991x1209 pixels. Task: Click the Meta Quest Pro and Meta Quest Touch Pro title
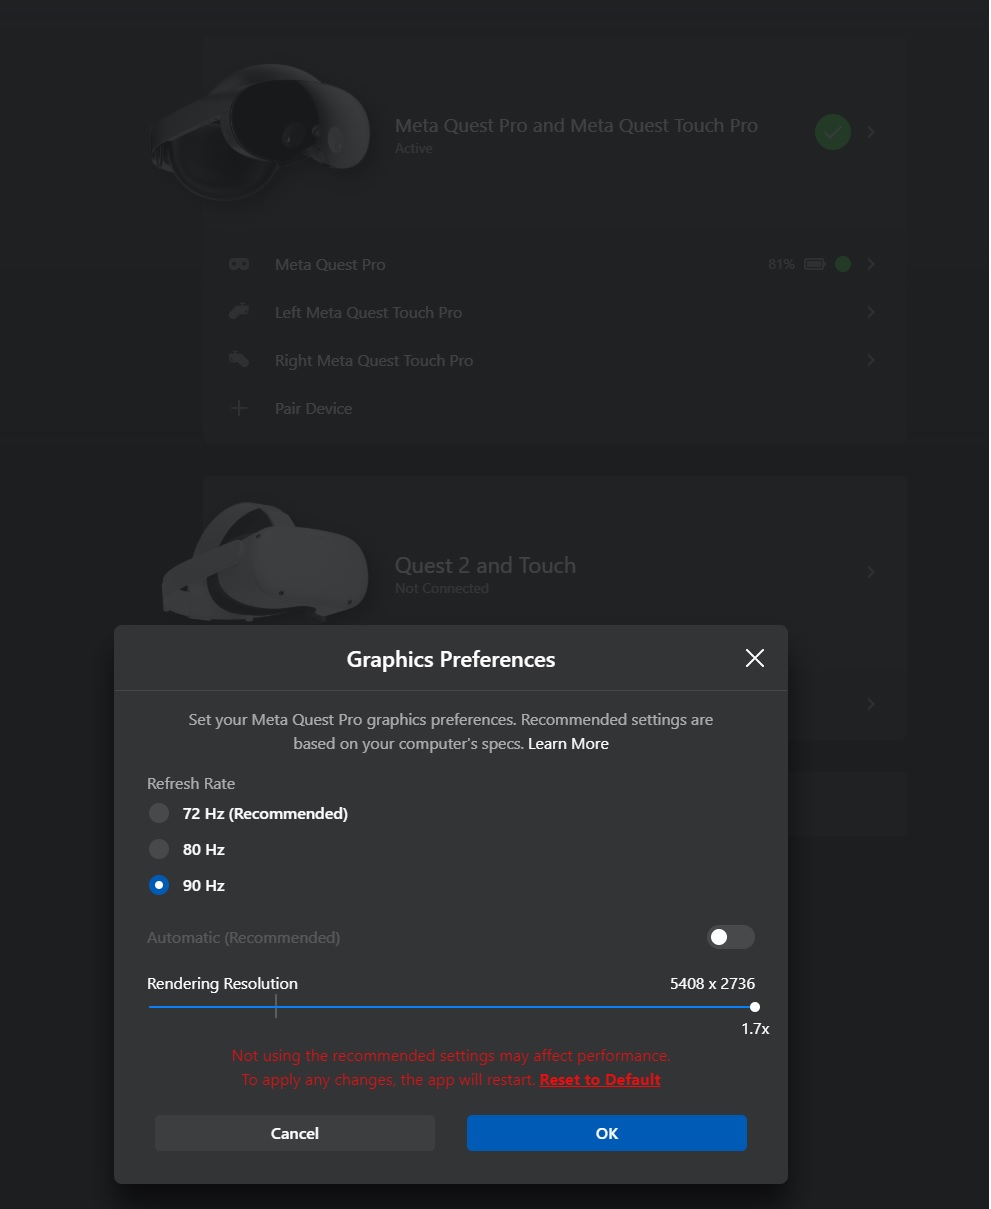576,125
